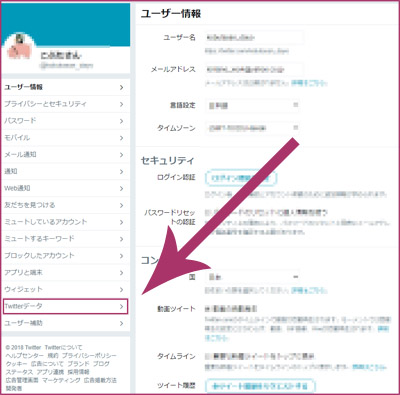The image size is (400, 395).
Task: Open the ユーザー情報 settings page
Action: click(65, 87)
